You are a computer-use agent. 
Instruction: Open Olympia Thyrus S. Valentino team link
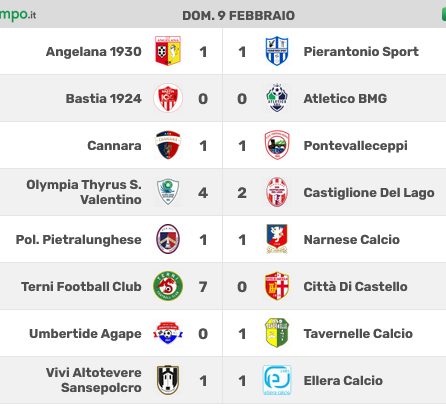click(x=84, y=192)
